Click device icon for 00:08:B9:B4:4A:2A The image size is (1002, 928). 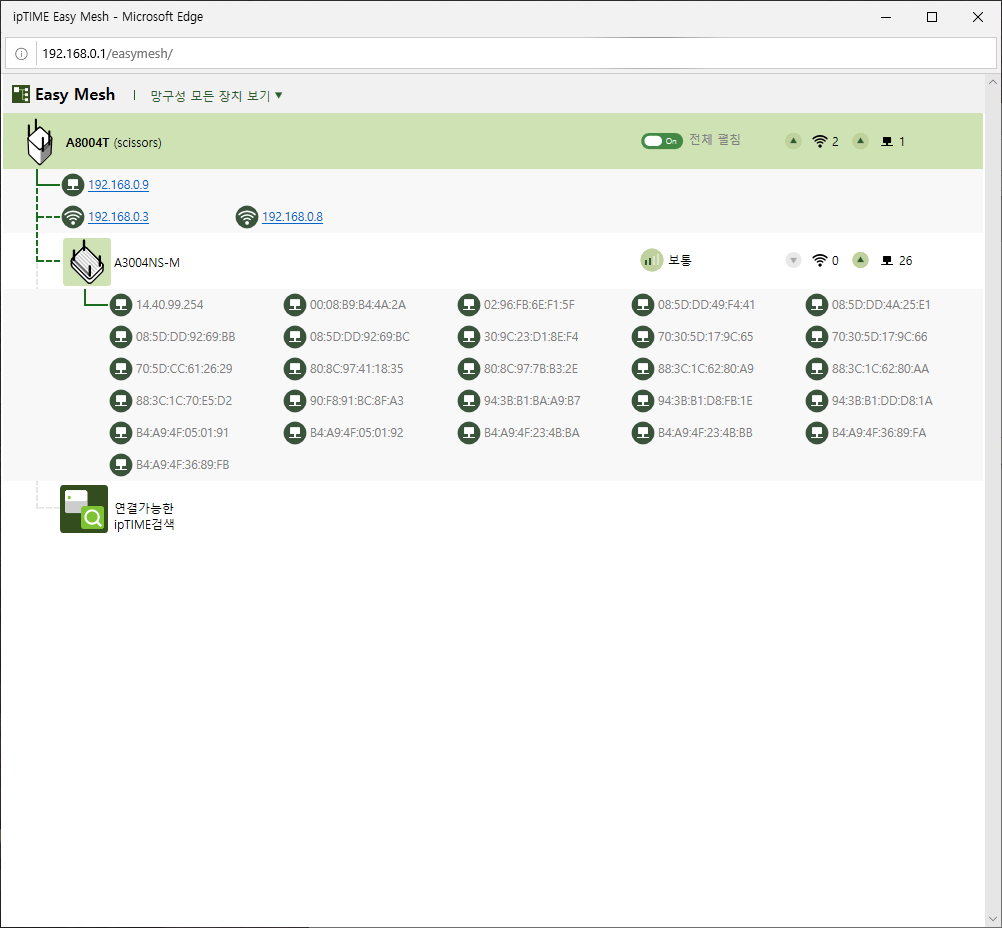coord(295,305)
